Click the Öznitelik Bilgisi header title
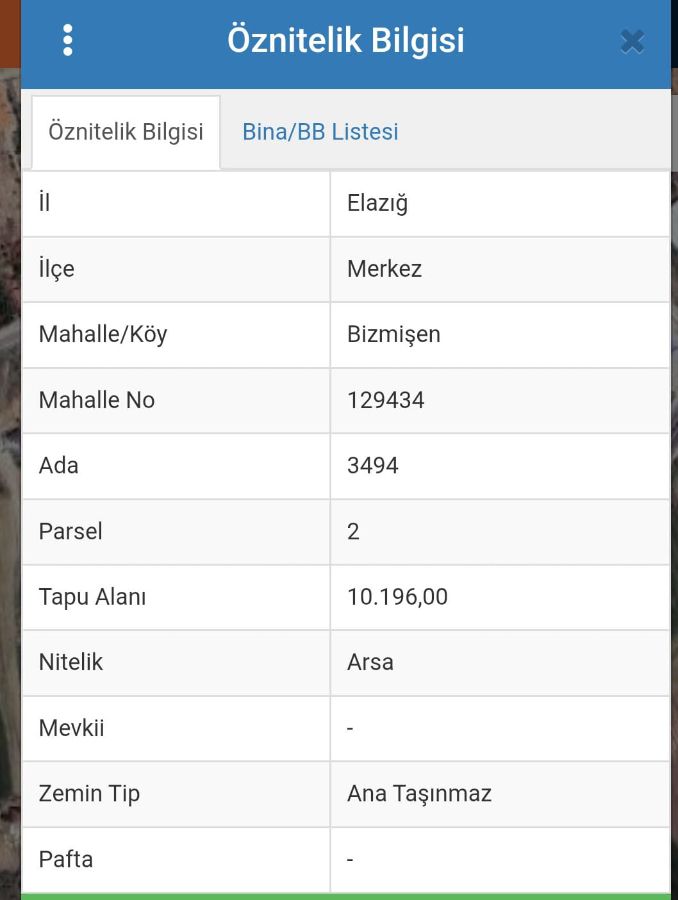Viewport: 678px width, 900px height. 346,40
